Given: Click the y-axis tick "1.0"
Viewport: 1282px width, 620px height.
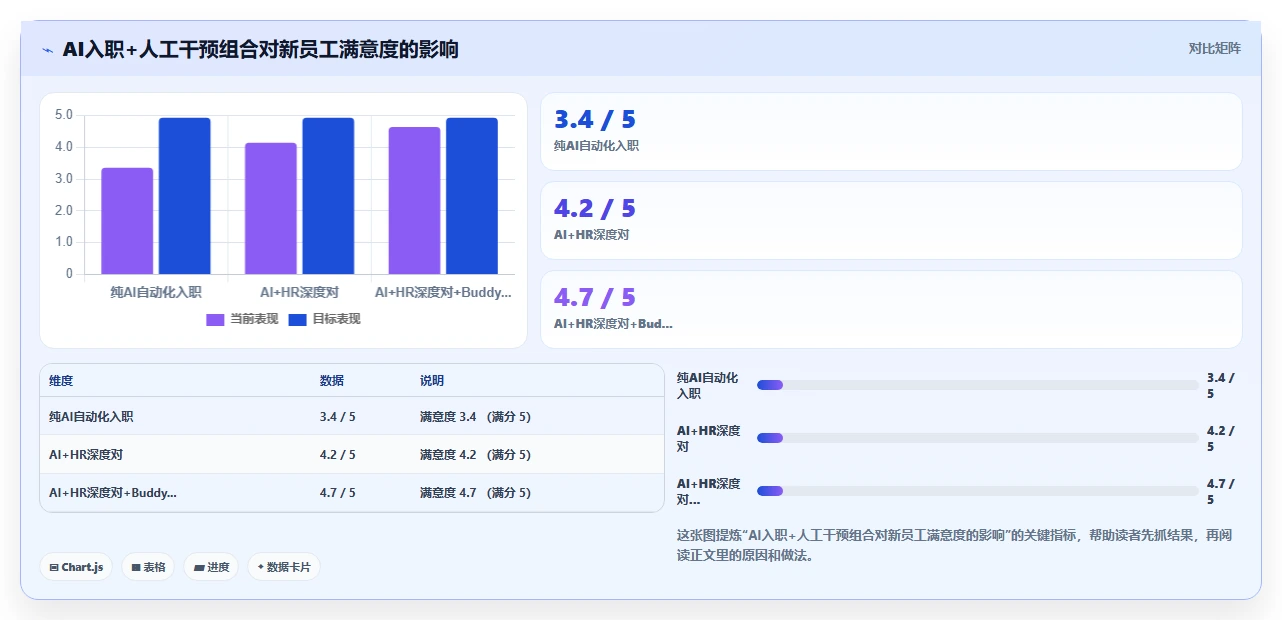Looking at the screenshot, I should 63,242.
